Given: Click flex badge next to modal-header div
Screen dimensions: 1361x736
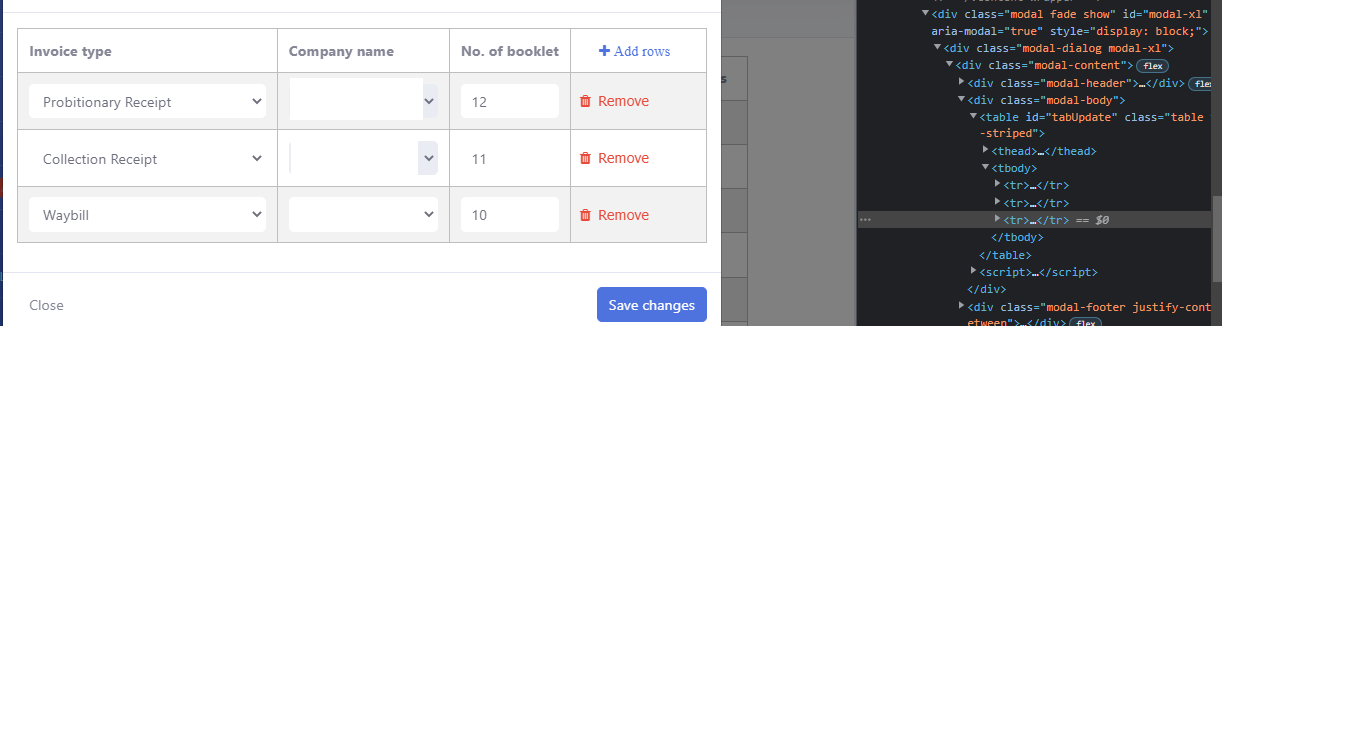Looking at the screenshot, I should click(1201, 84).
